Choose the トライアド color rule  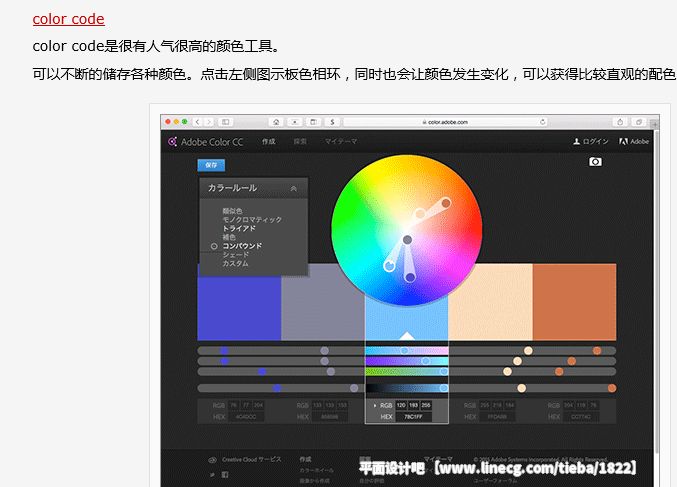pos(239,228)
